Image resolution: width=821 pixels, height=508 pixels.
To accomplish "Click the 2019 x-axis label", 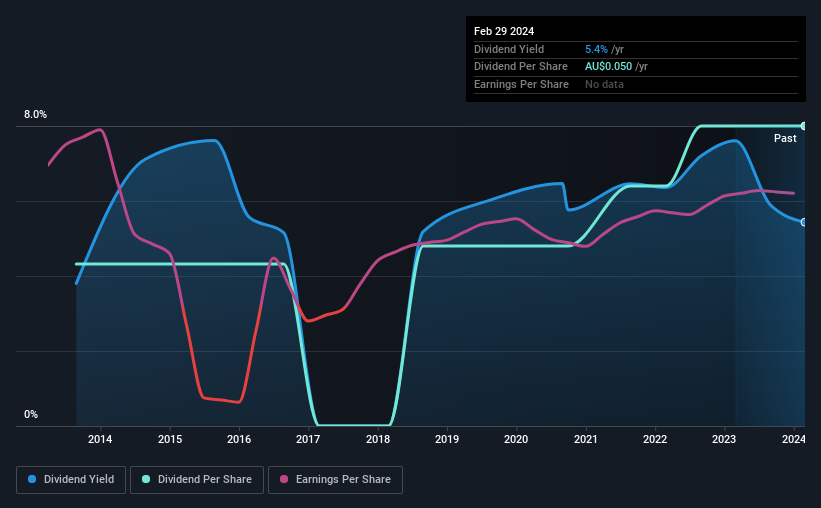I will coord(447,439).
